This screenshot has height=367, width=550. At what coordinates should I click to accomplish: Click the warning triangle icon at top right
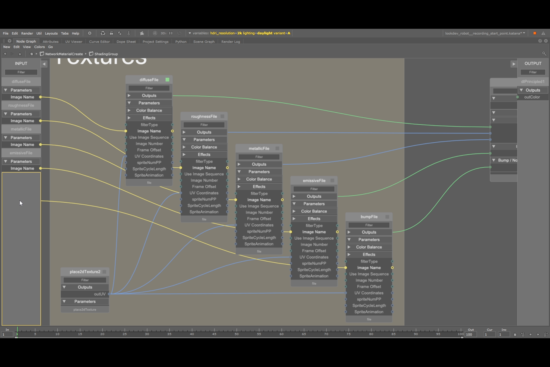pos(543,33)
